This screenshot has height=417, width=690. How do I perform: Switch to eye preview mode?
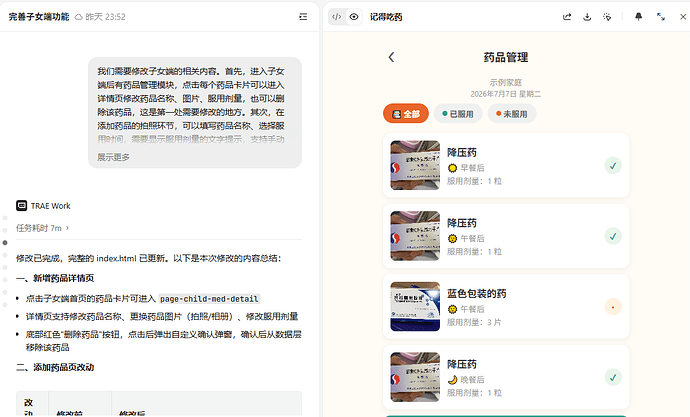tap(354, 17)
